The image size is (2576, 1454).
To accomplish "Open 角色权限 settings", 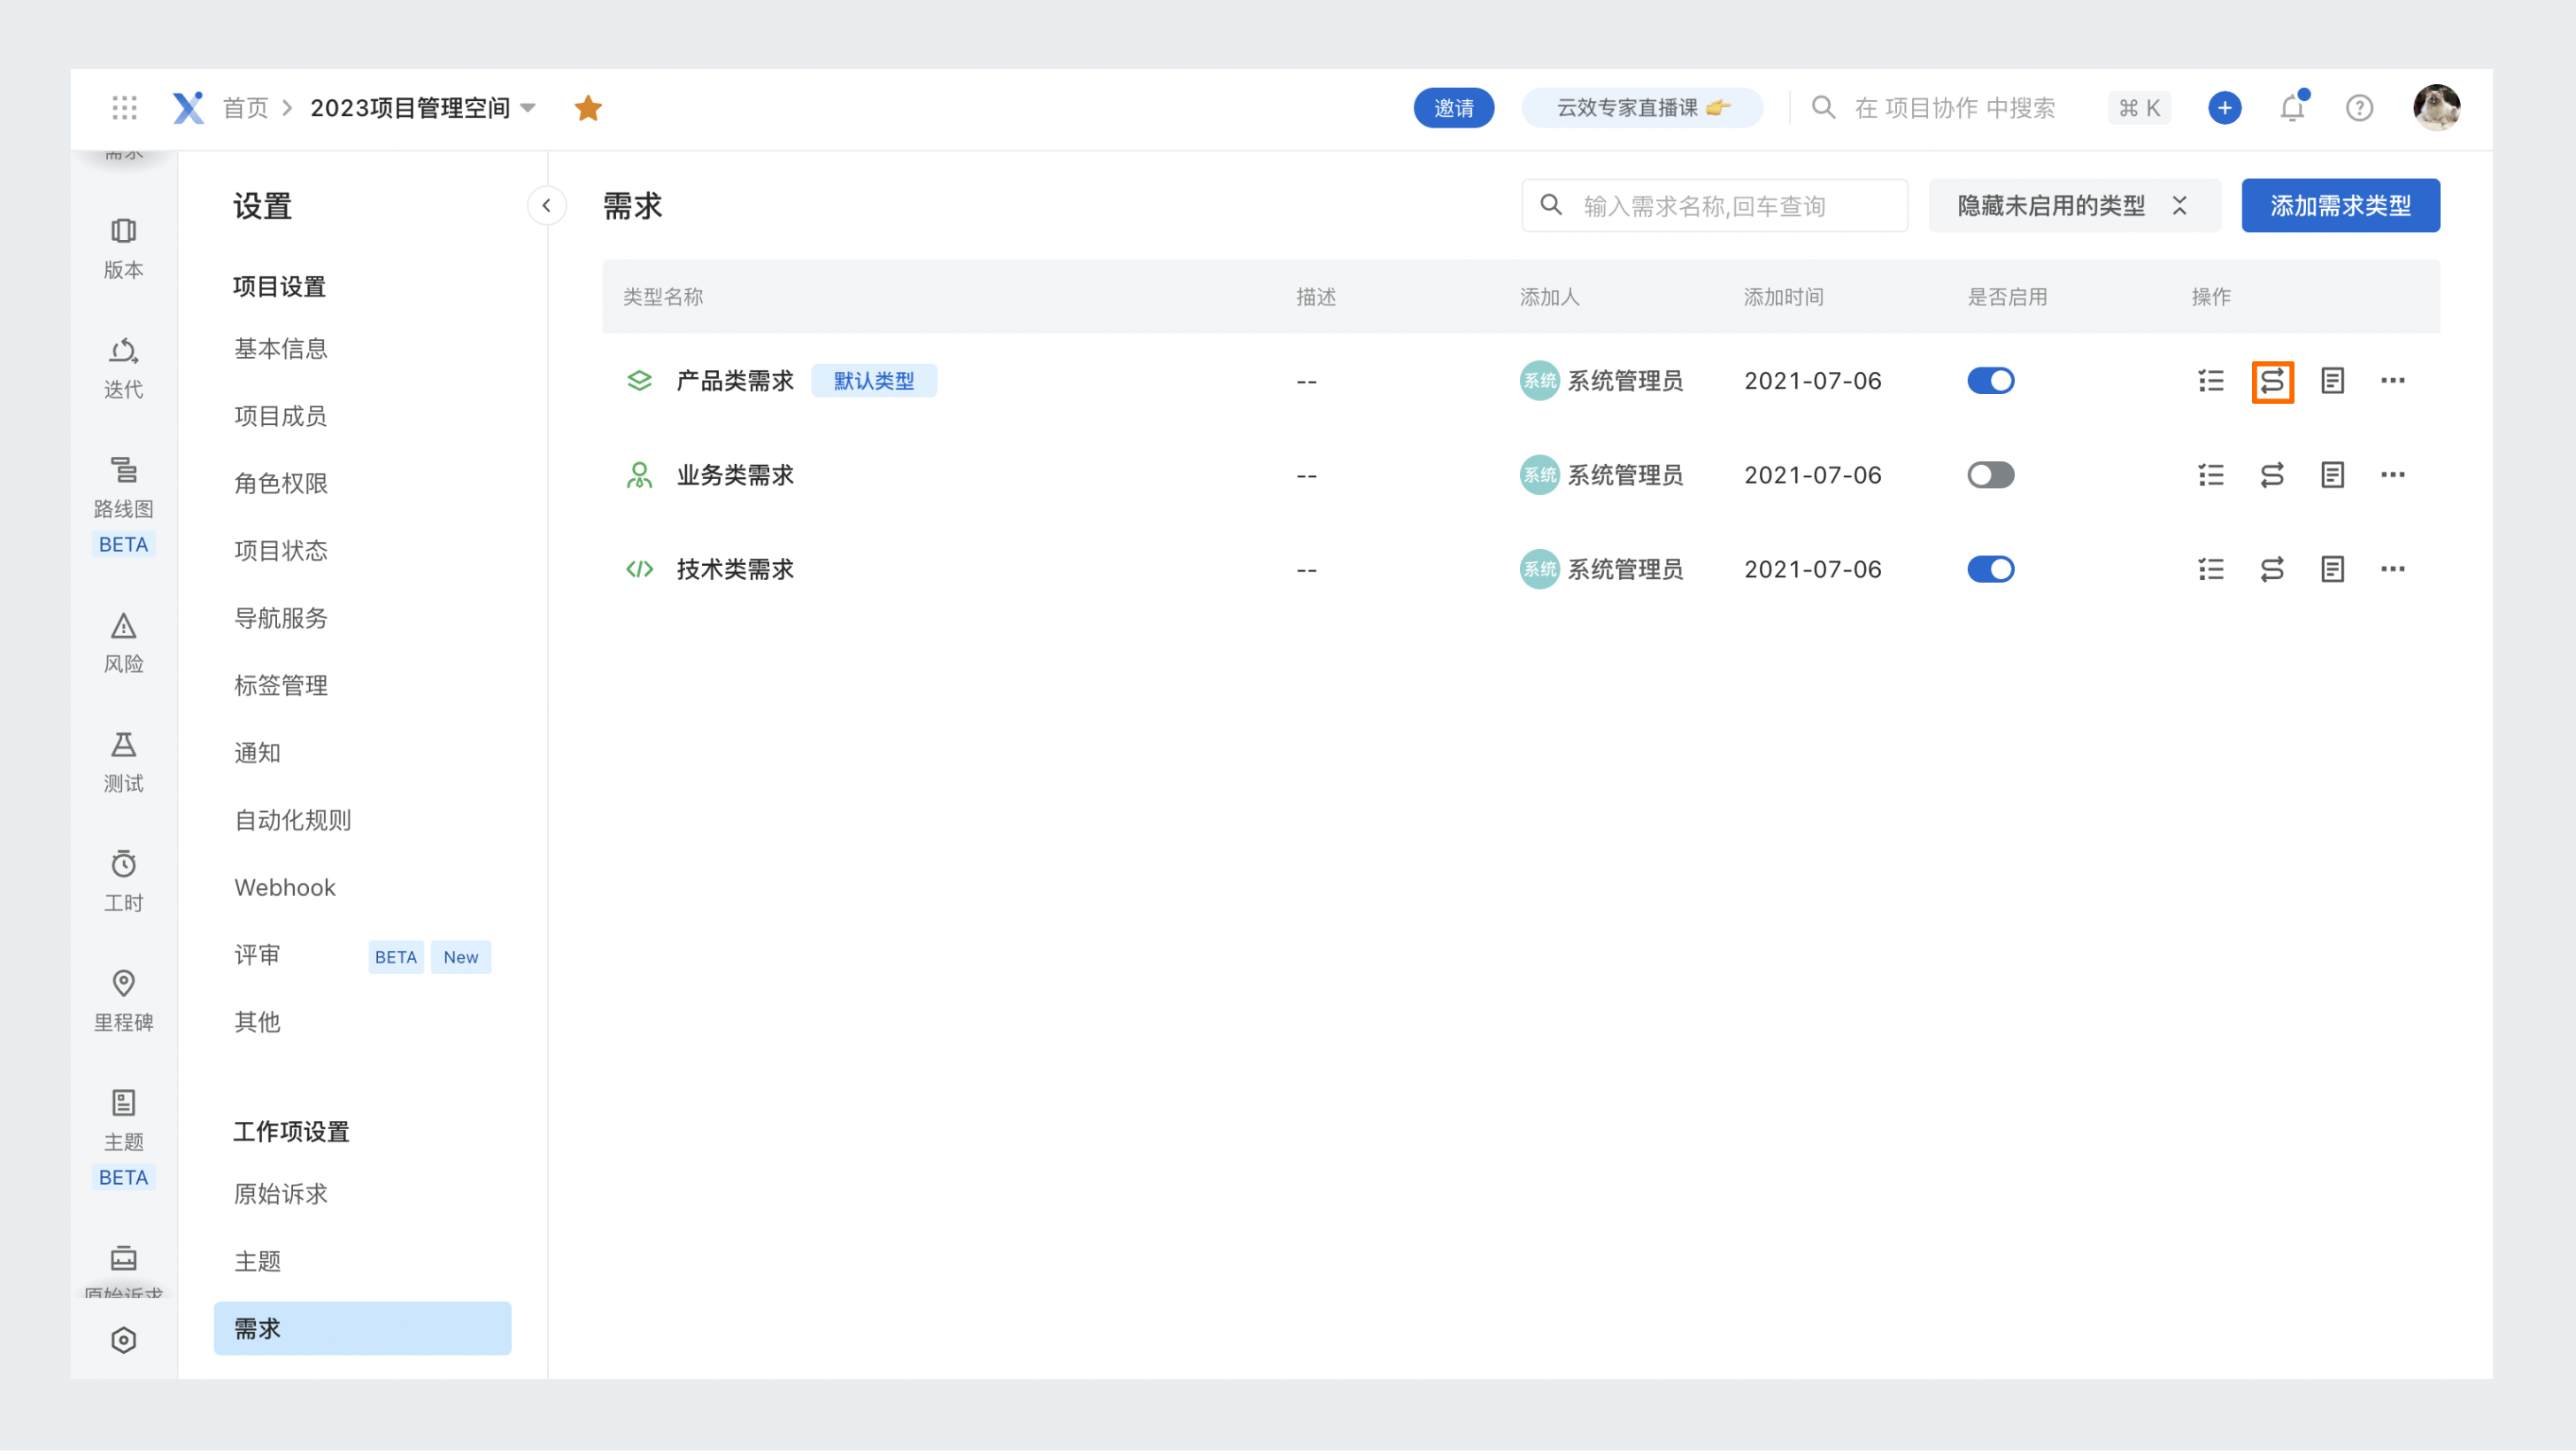I will 281,484.
